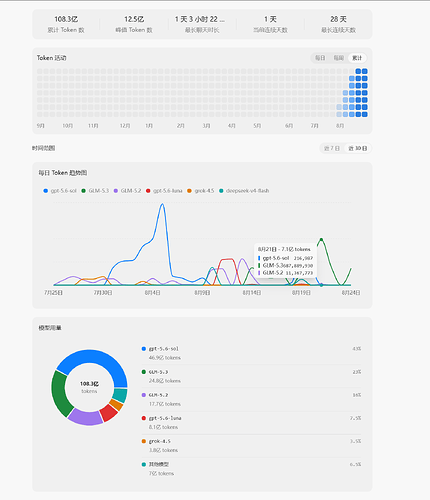Click the tooltip header 8月21日 - 7.1亿 tokens

[284, 249]
